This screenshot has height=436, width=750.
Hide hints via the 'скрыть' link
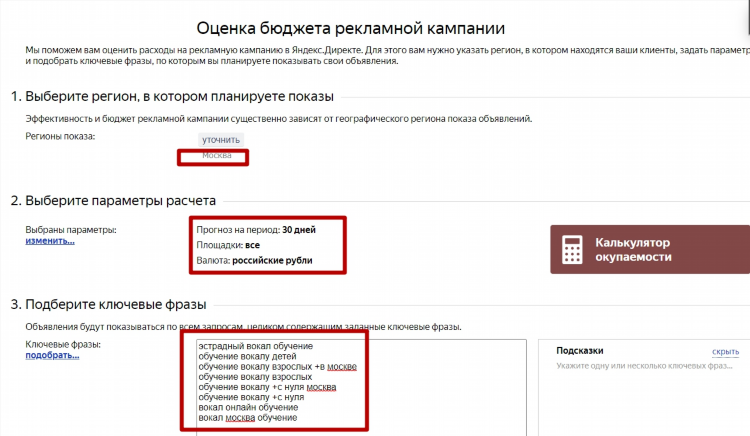click(x=725, y=352)
